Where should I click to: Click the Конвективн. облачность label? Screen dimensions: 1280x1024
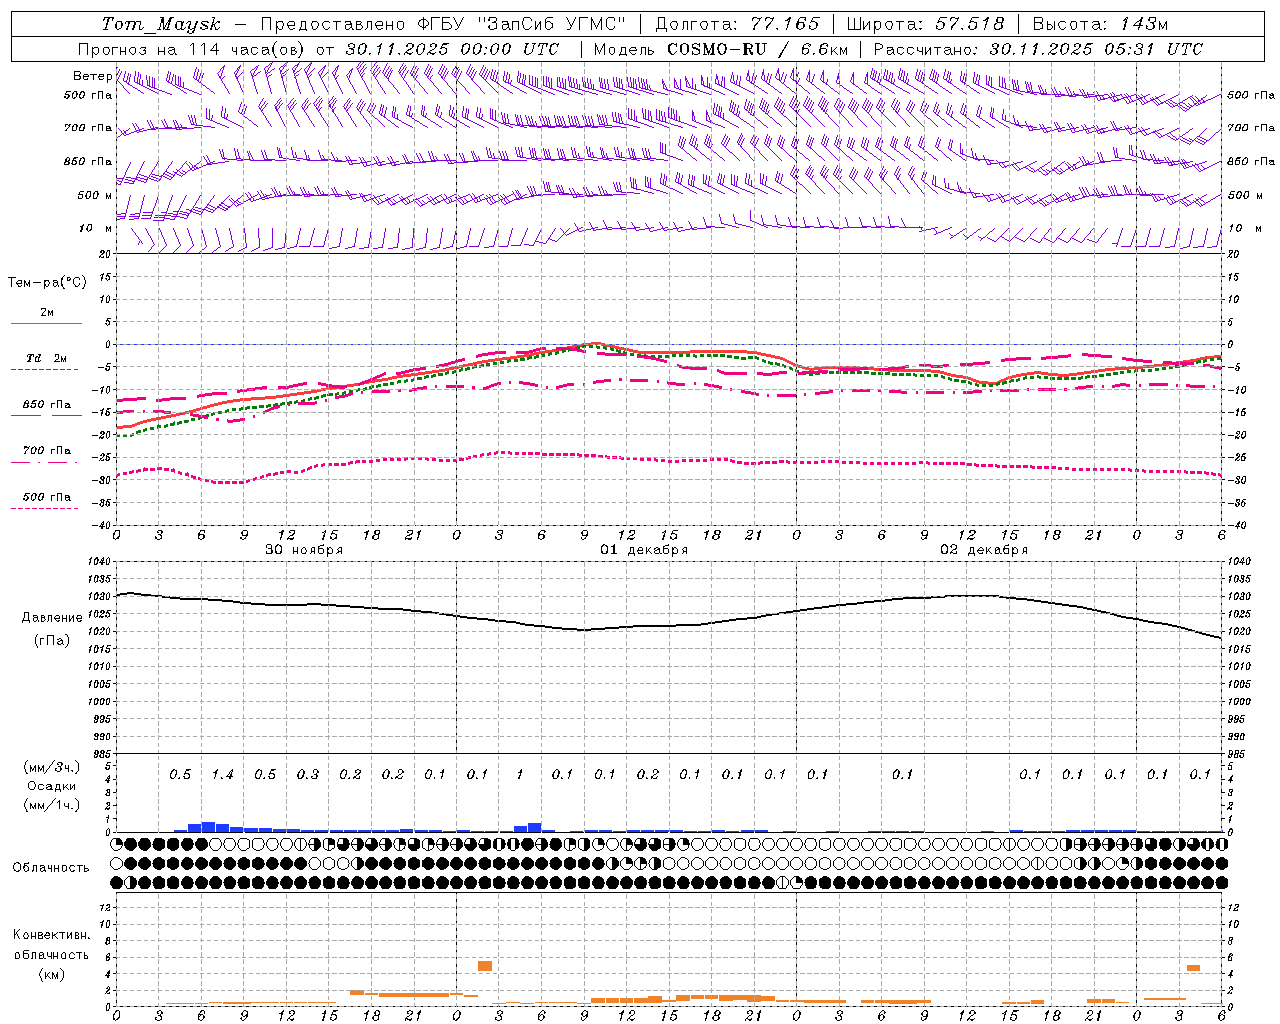(51, 945)
